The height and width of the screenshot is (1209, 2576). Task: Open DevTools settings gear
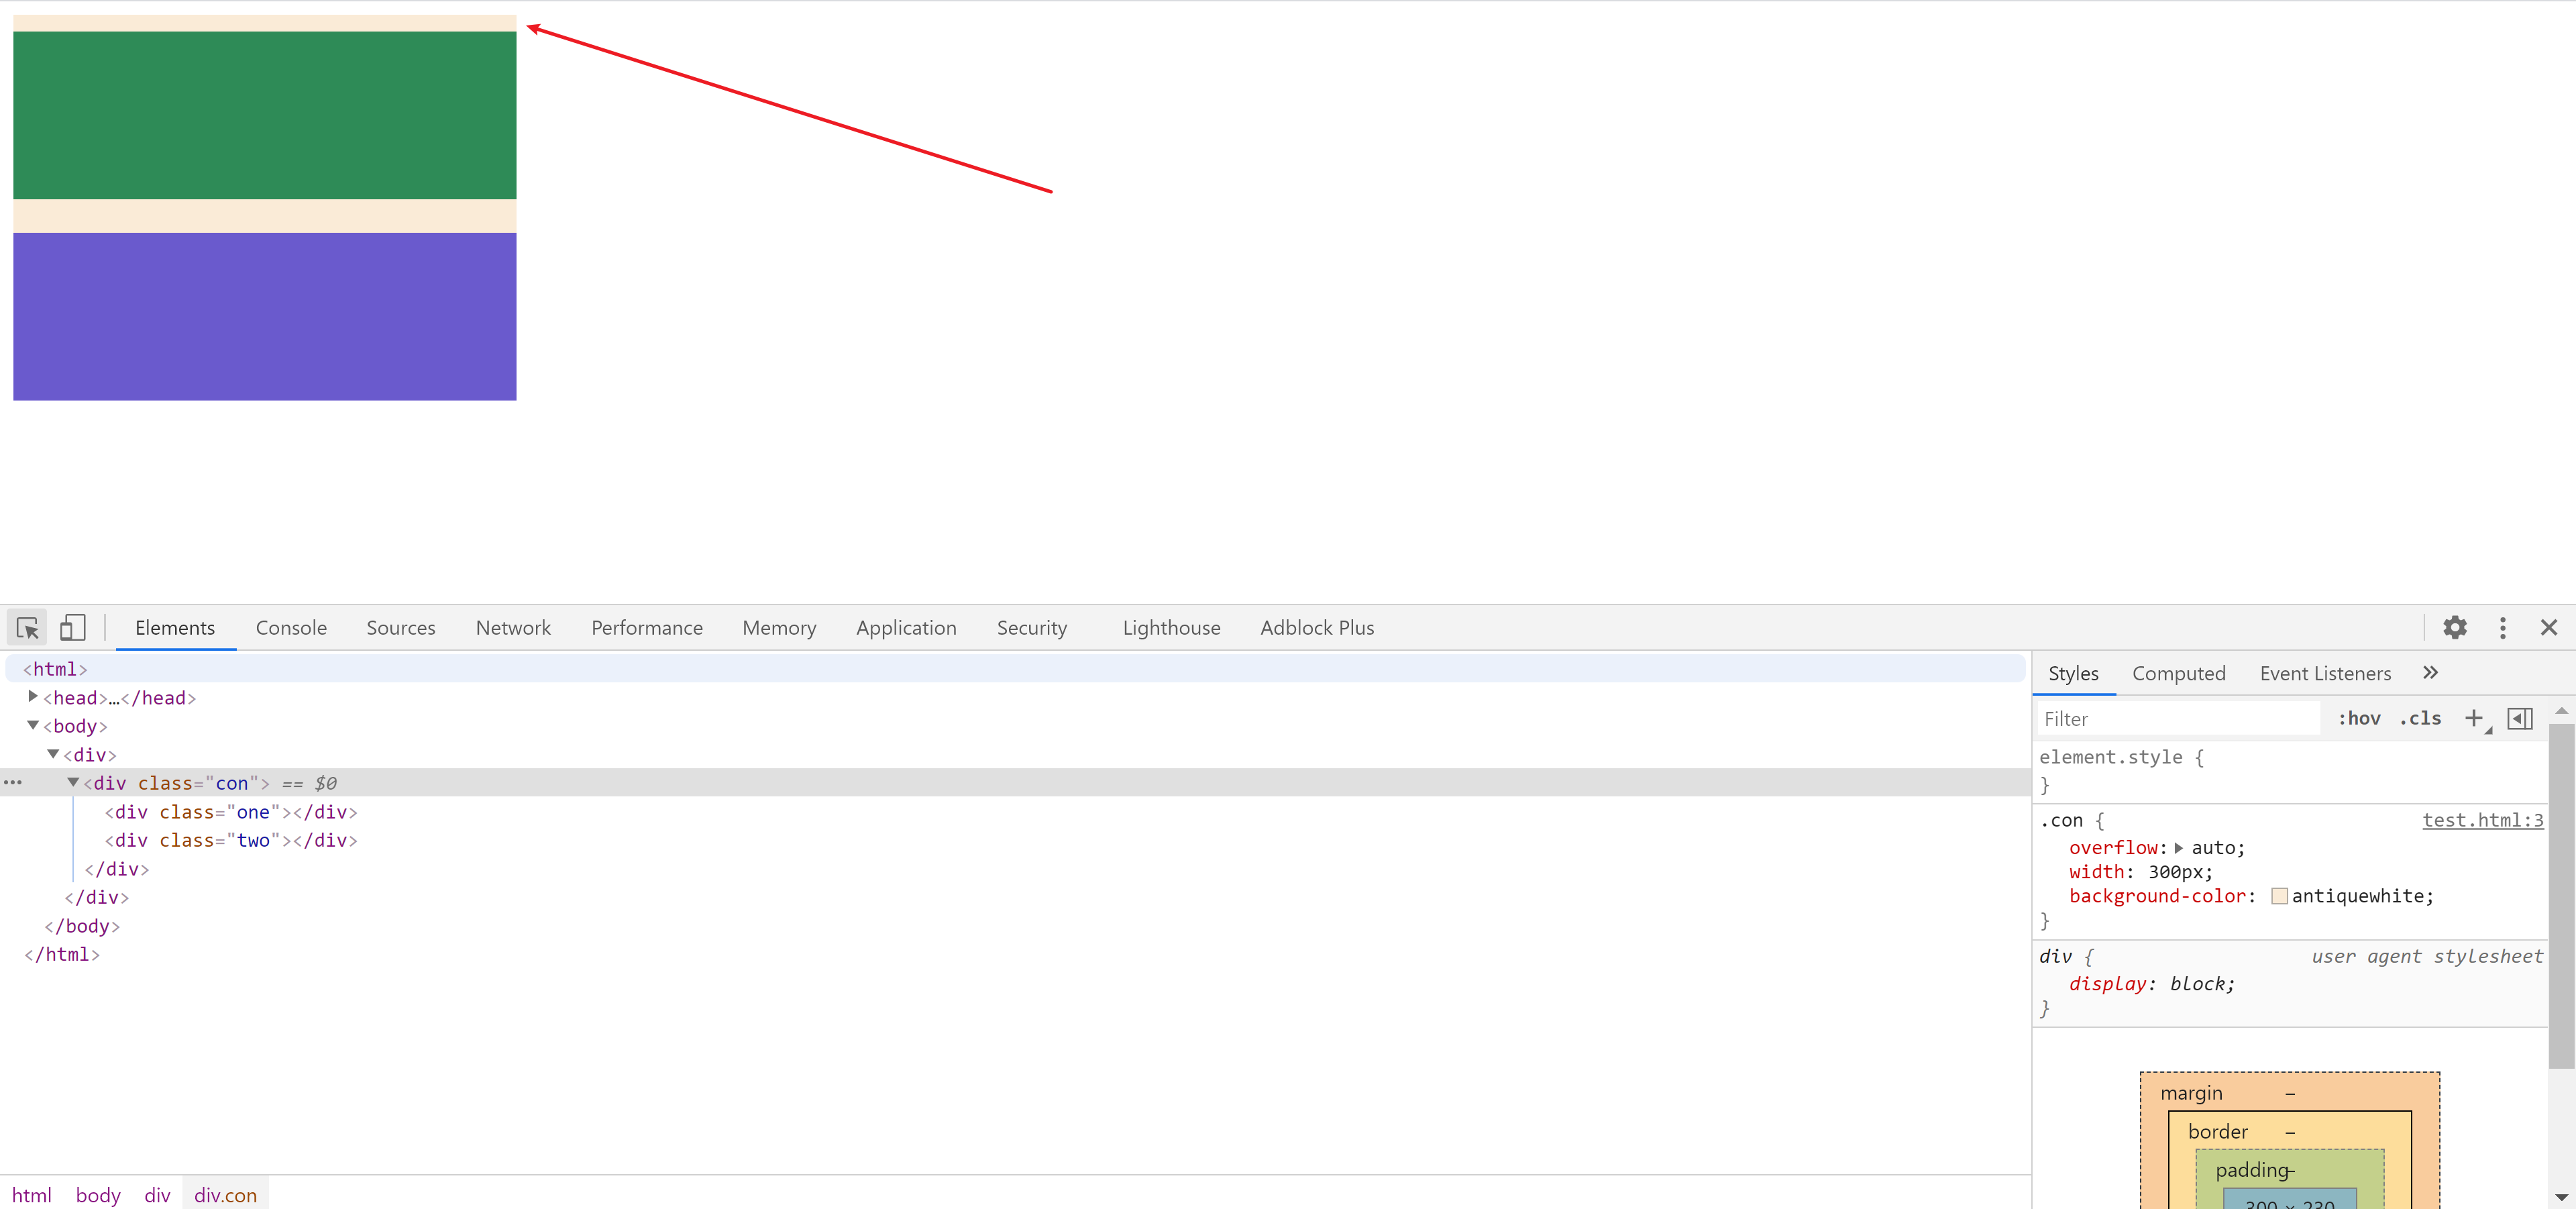point(2454,628)
